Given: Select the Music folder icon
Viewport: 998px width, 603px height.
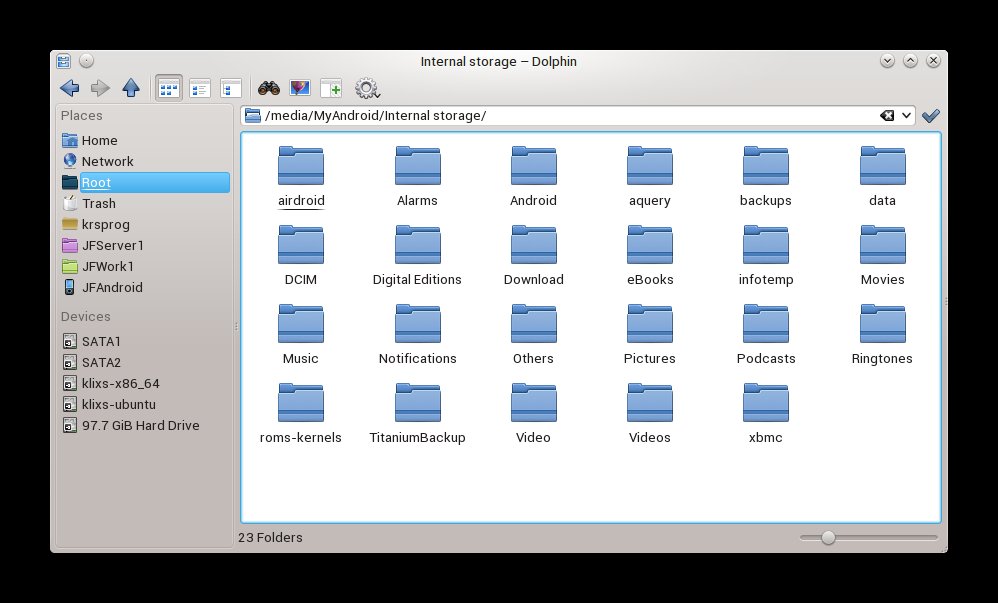Looking at the screenshot, I should [301, 323].
